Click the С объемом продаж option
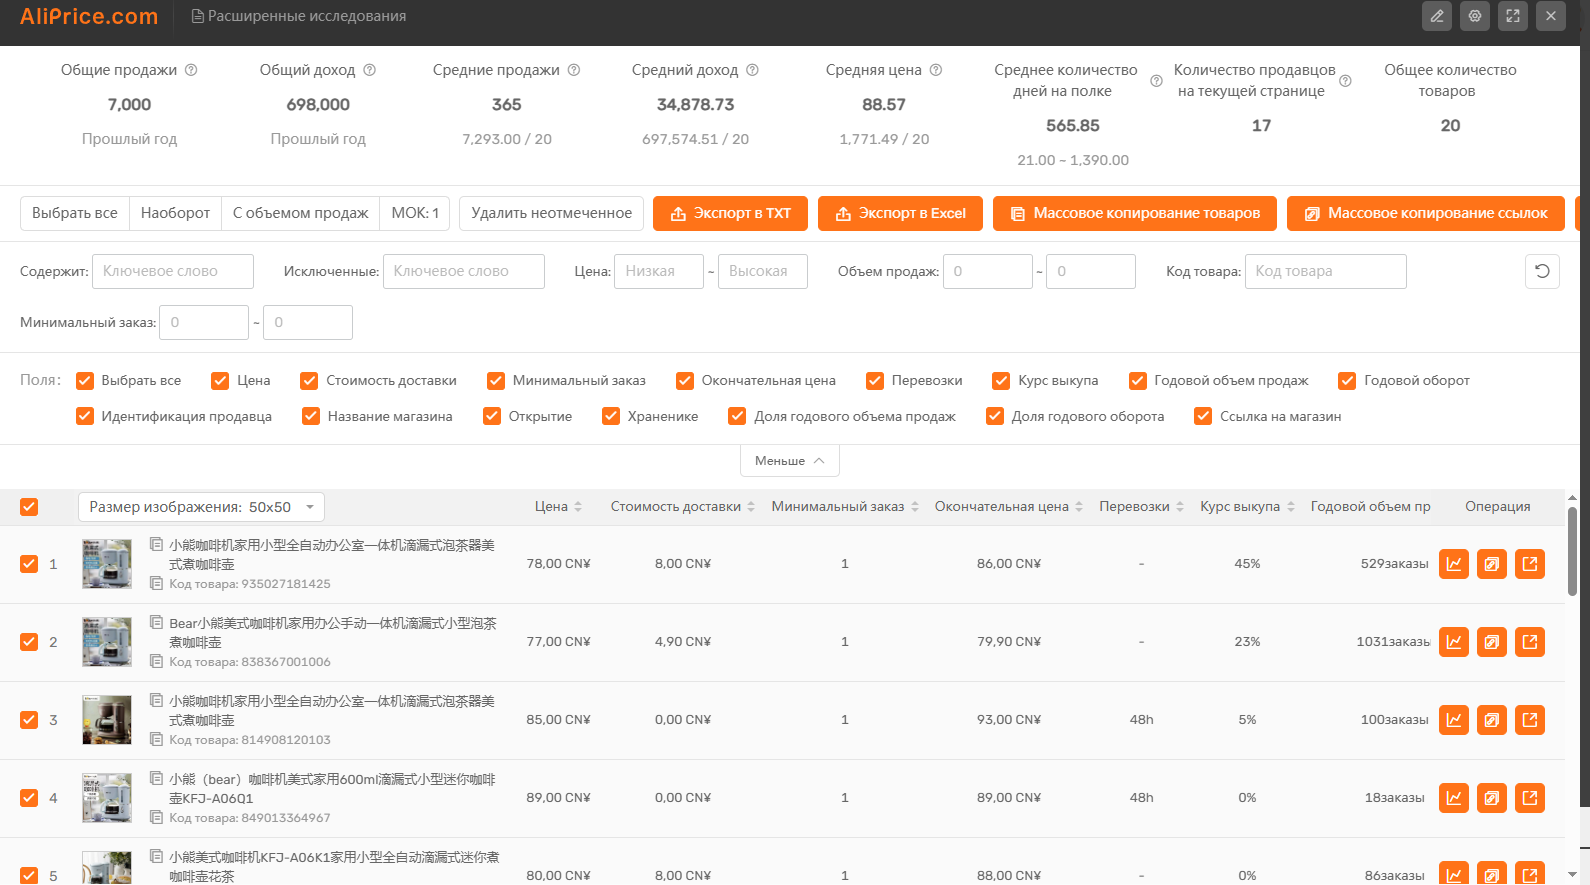This screenshot has width=1590, height=885. 300,213
